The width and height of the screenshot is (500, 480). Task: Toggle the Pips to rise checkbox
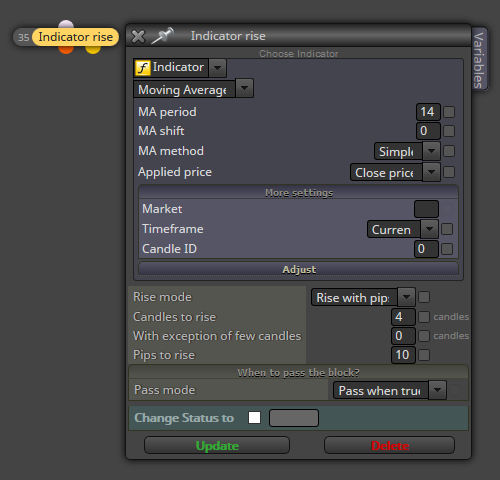pos(424,355)
